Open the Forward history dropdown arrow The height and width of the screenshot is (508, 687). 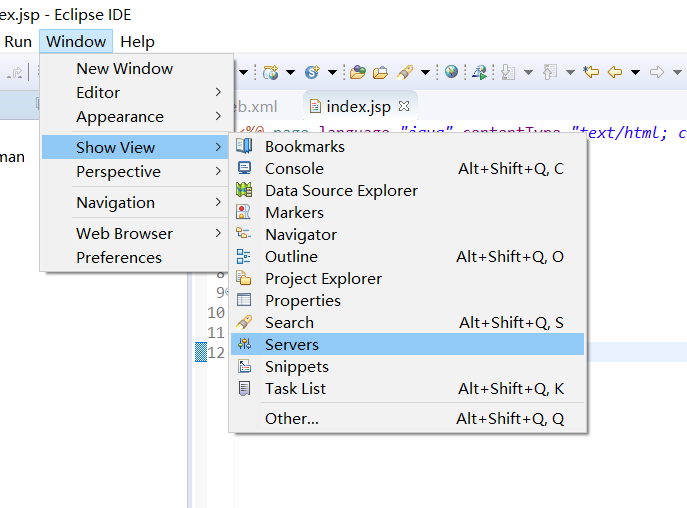(677, 72)
